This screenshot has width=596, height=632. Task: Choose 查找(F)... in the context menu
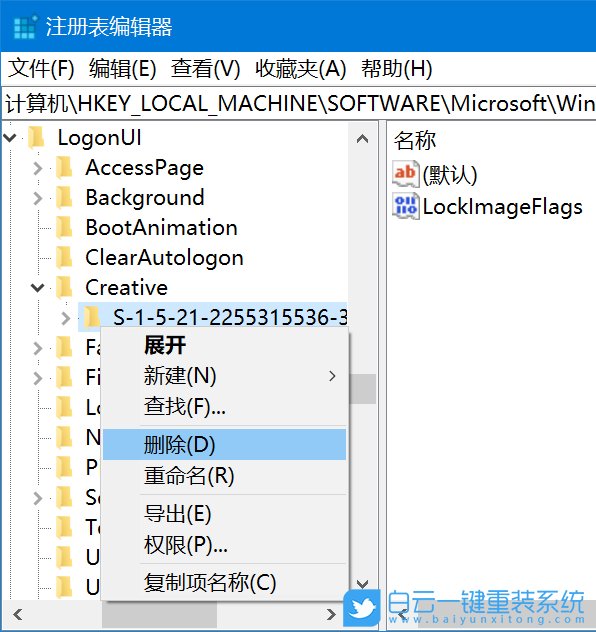(224, 406)
